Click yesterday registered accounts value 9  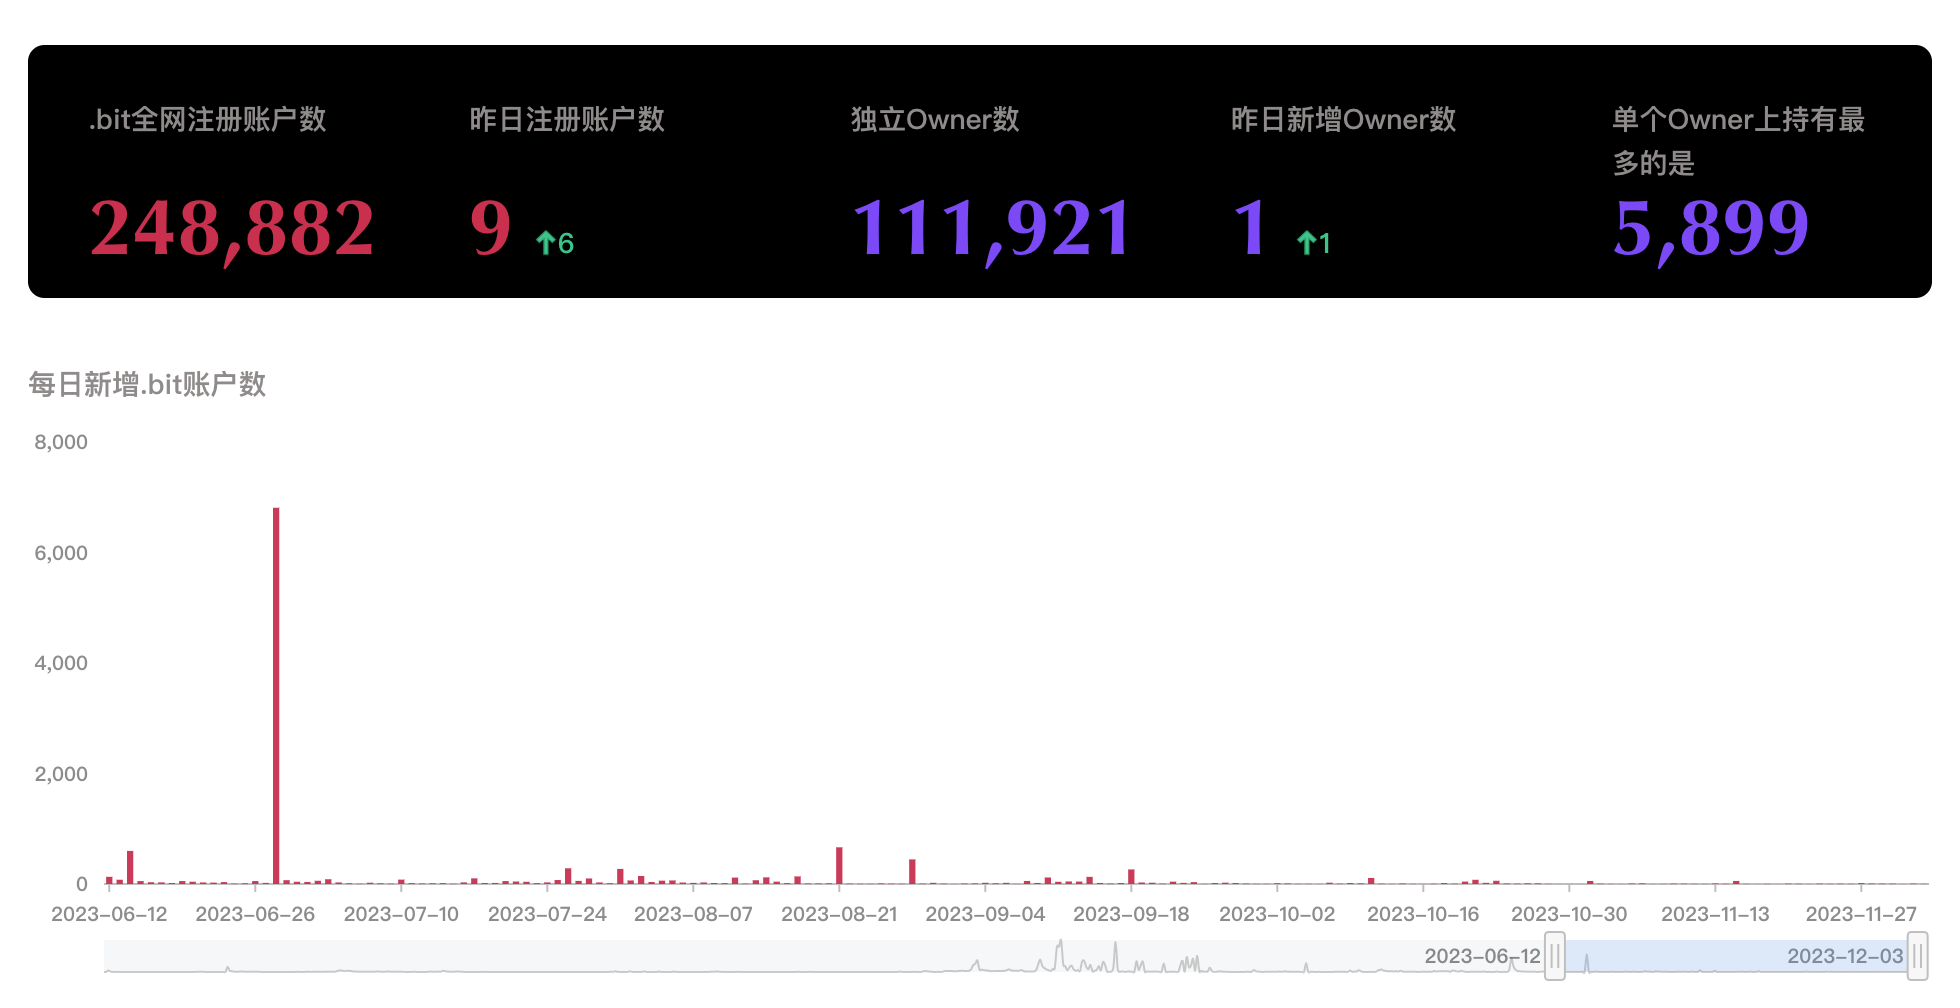tap(491, 229)
